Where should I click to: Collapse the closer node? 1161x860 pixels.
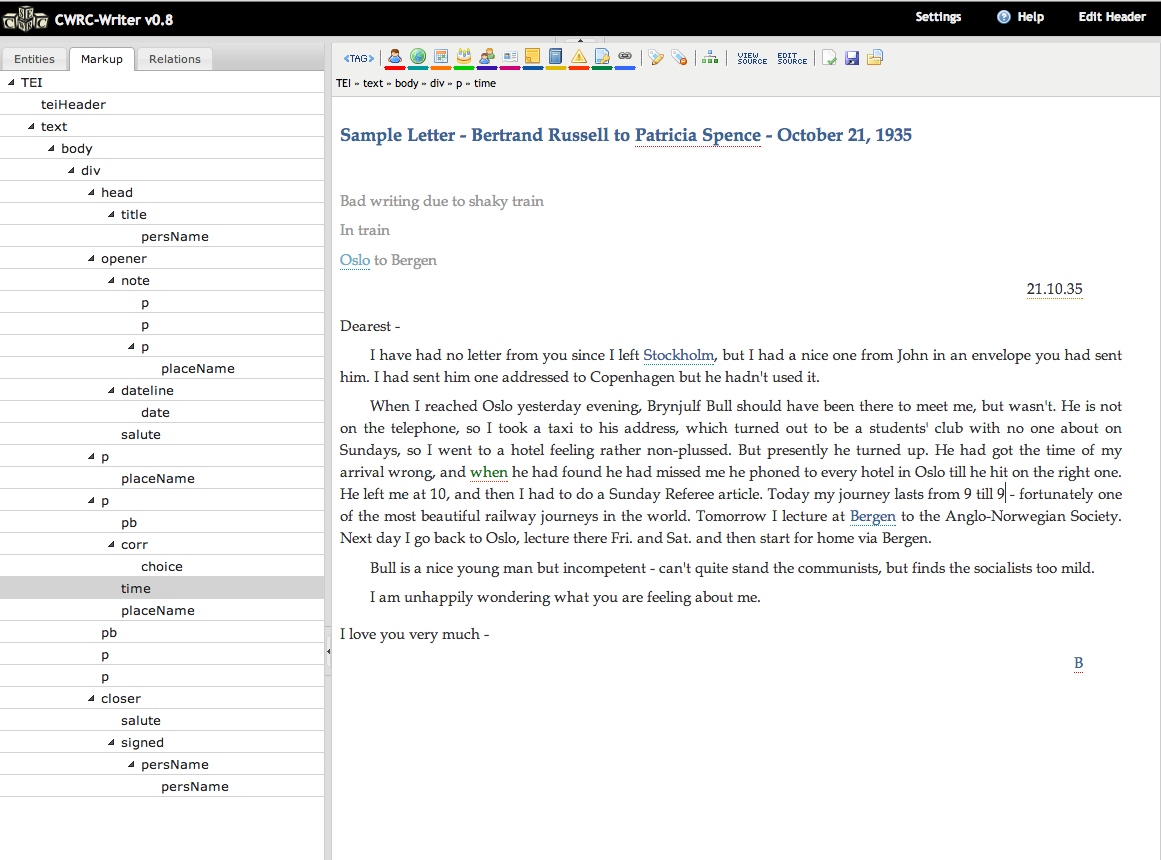click(91, 699)
